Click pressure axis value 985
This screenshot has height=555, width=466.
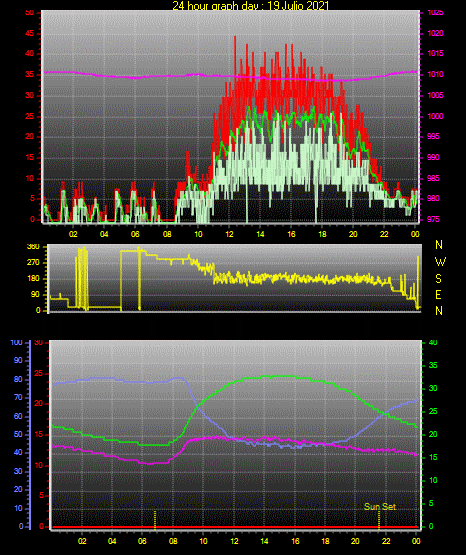click(x=433, y=178)
